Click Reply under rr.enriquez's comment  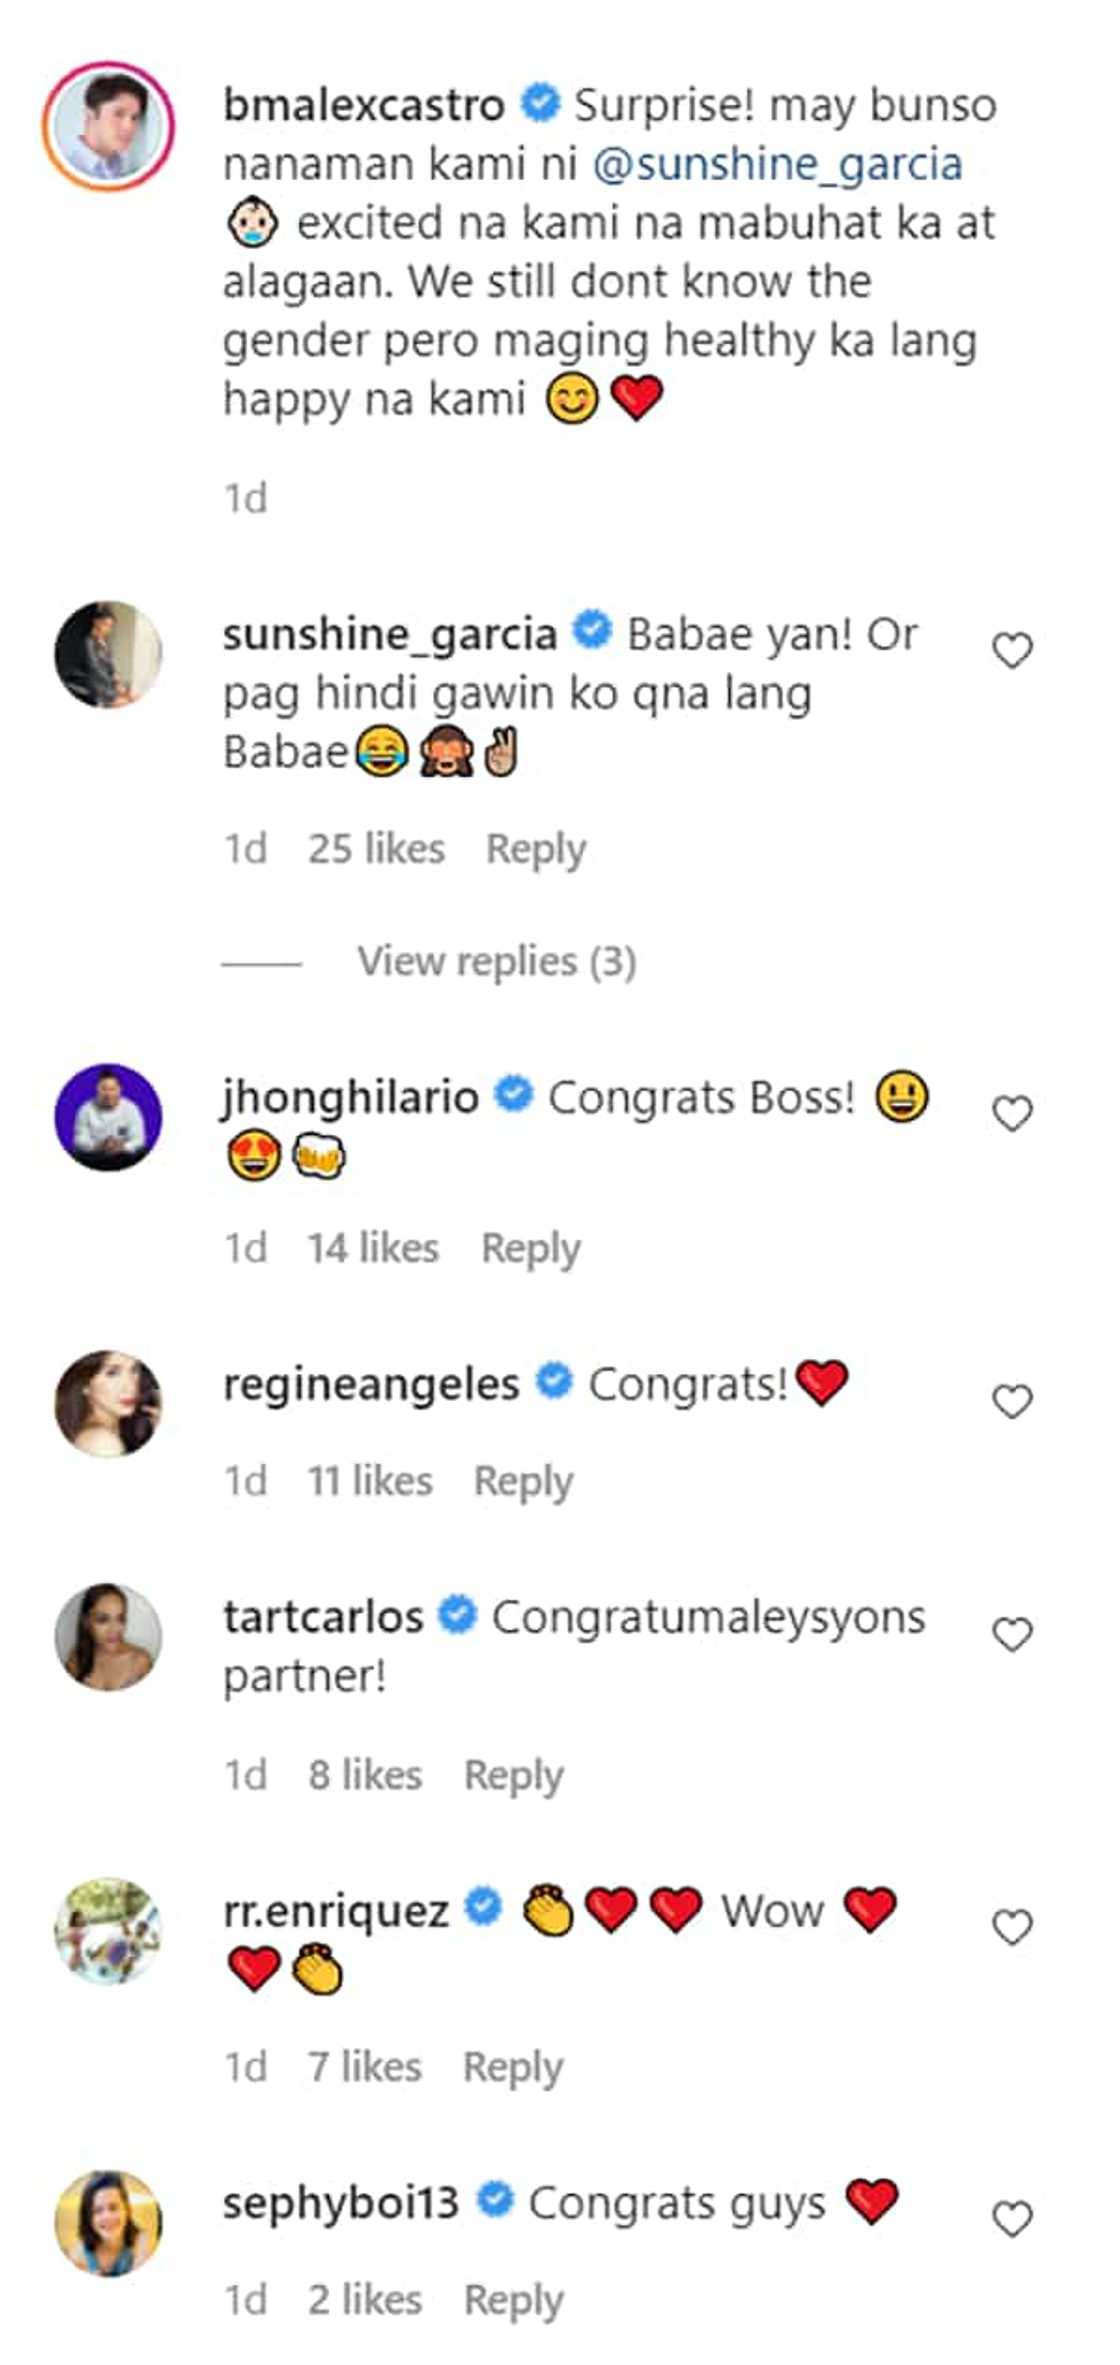(x=511, y=2067)
